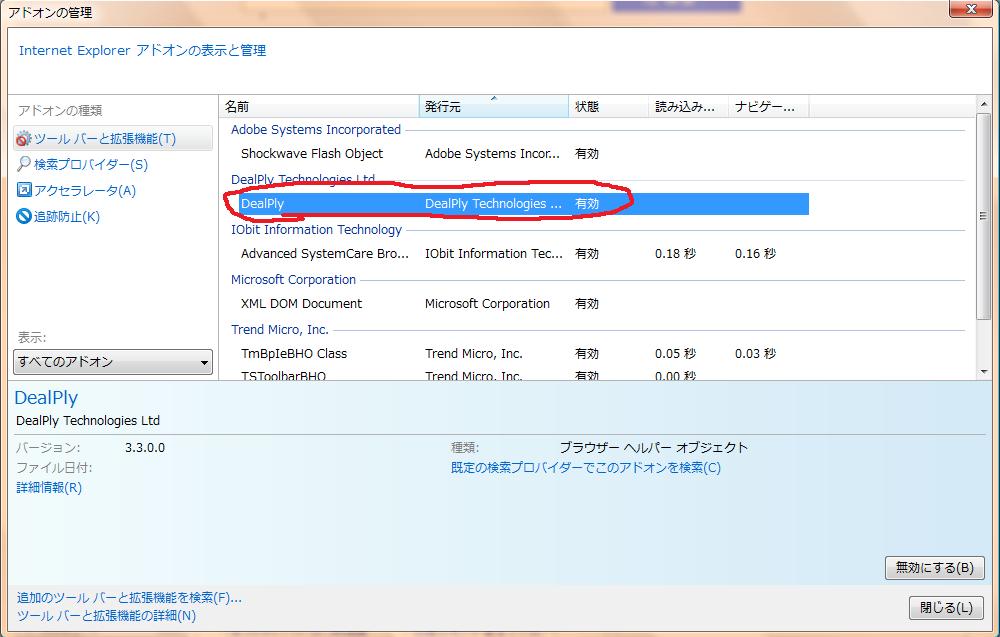Sort by the 状態 column header
This screenshot has width=1000, height=637.
[x=608, y=106]
